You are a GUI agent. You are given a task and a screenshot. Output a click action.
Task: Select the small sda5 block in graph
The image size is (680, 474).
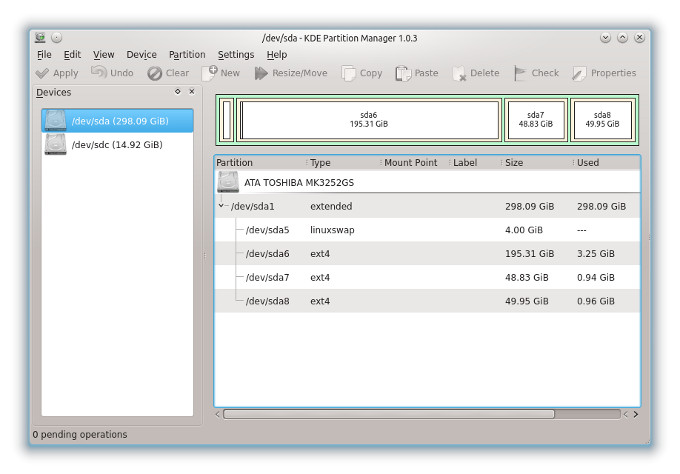tap(226, 120)
